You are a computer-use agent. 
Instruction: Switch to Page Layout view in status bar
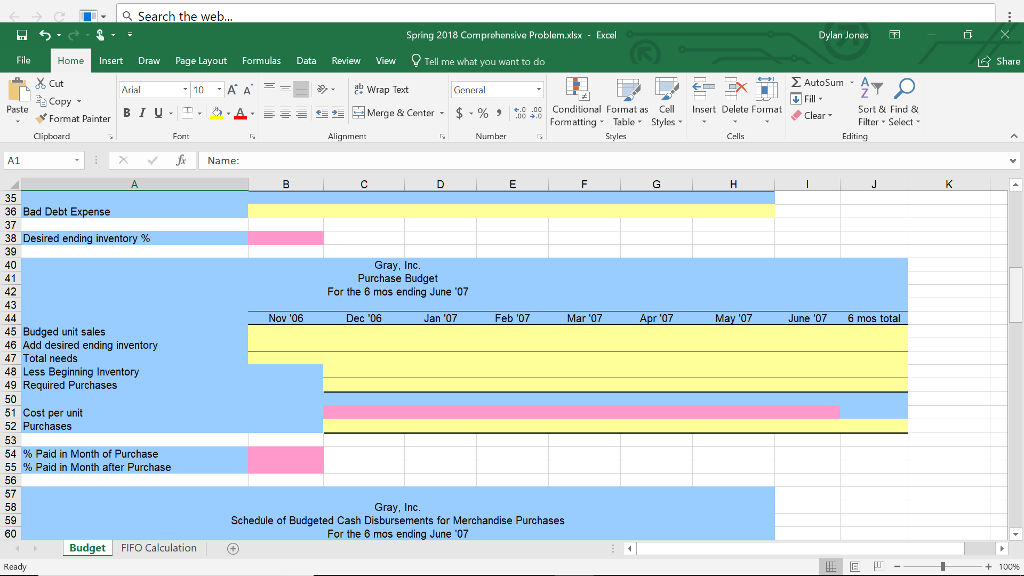pyautogui.click(x=854, y=567)
